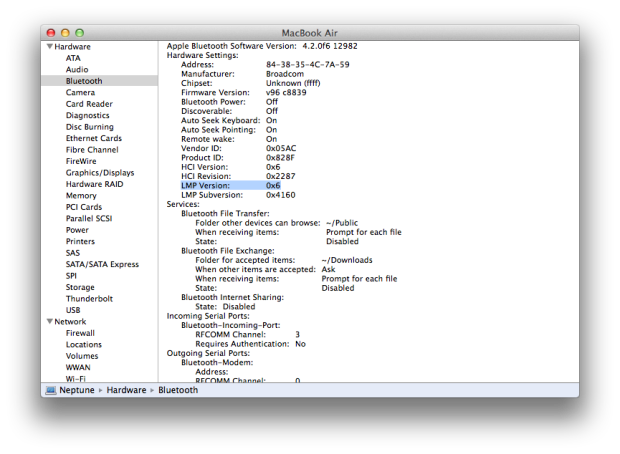The width and height of the screenshot is (620, 454).
Task: Click the HCI Revision 0x2287 value
Action: point(281,176)
